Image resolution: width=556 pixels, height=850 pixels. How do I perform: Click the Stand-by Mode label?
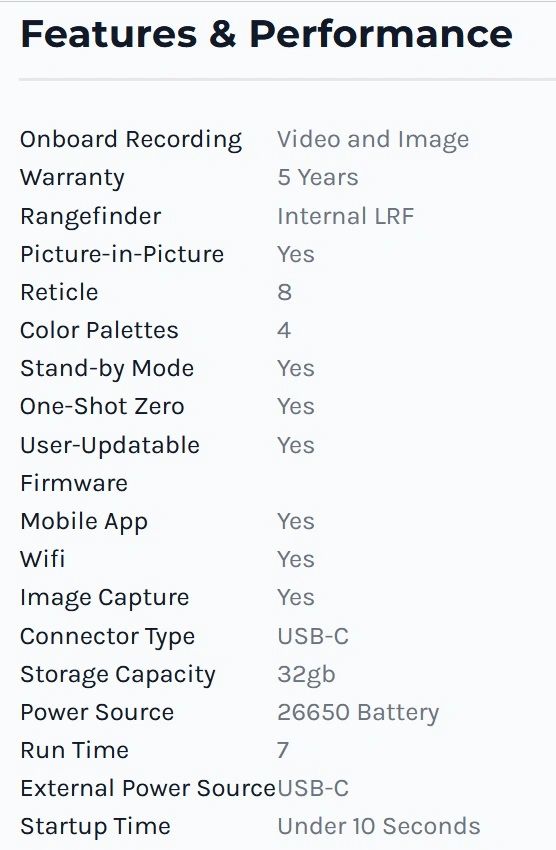(x=107, y=369)
